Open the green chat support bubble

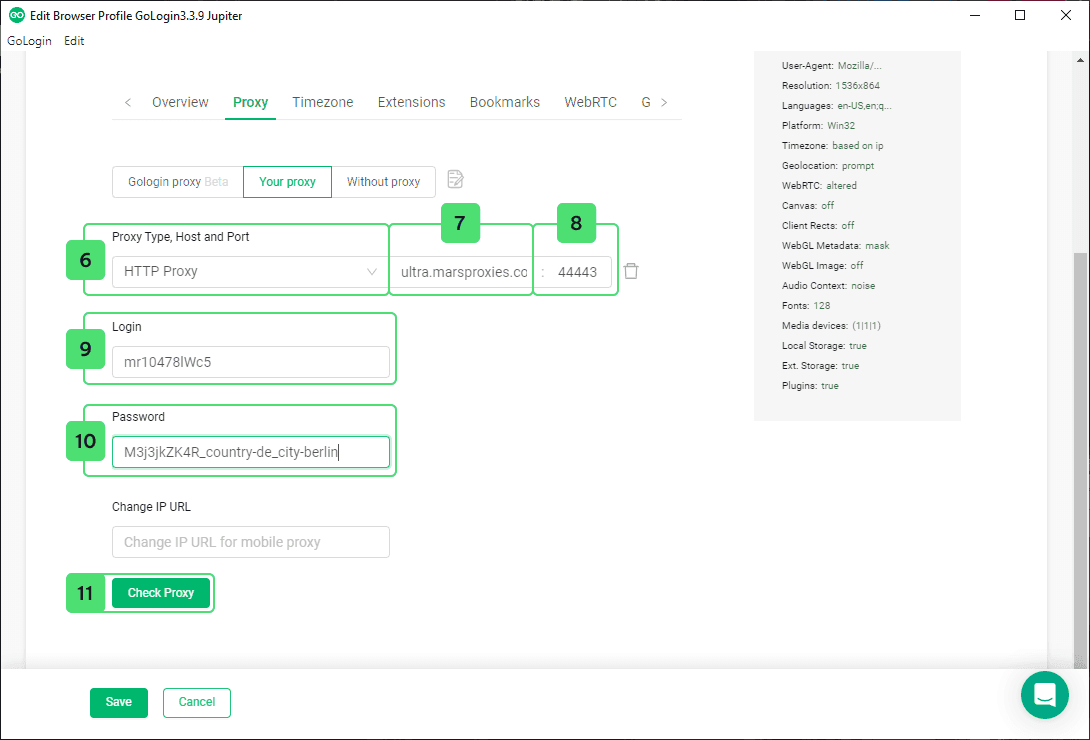pyautogui.click(x=1045, y=695)
